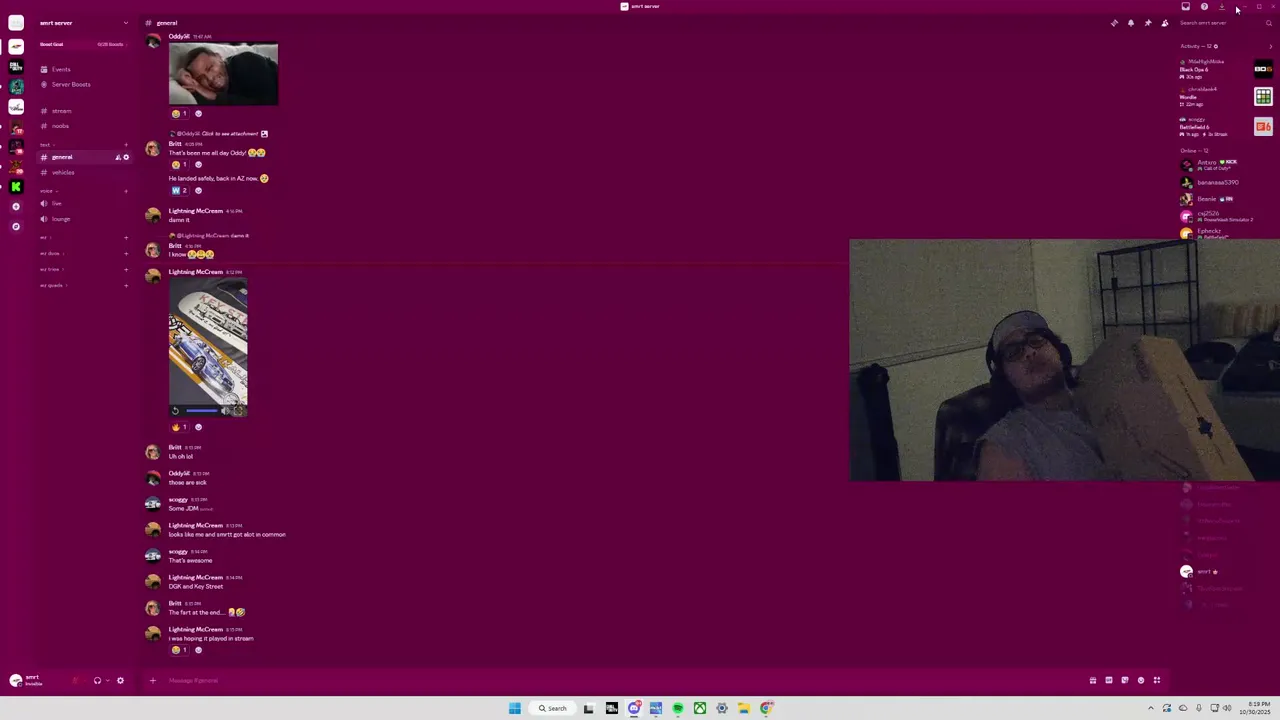The width and height of the screenshot is (1280, 720).
Task: Open the smrt server name dropdown
Action: pyautogui.click(x=84, y=22)
